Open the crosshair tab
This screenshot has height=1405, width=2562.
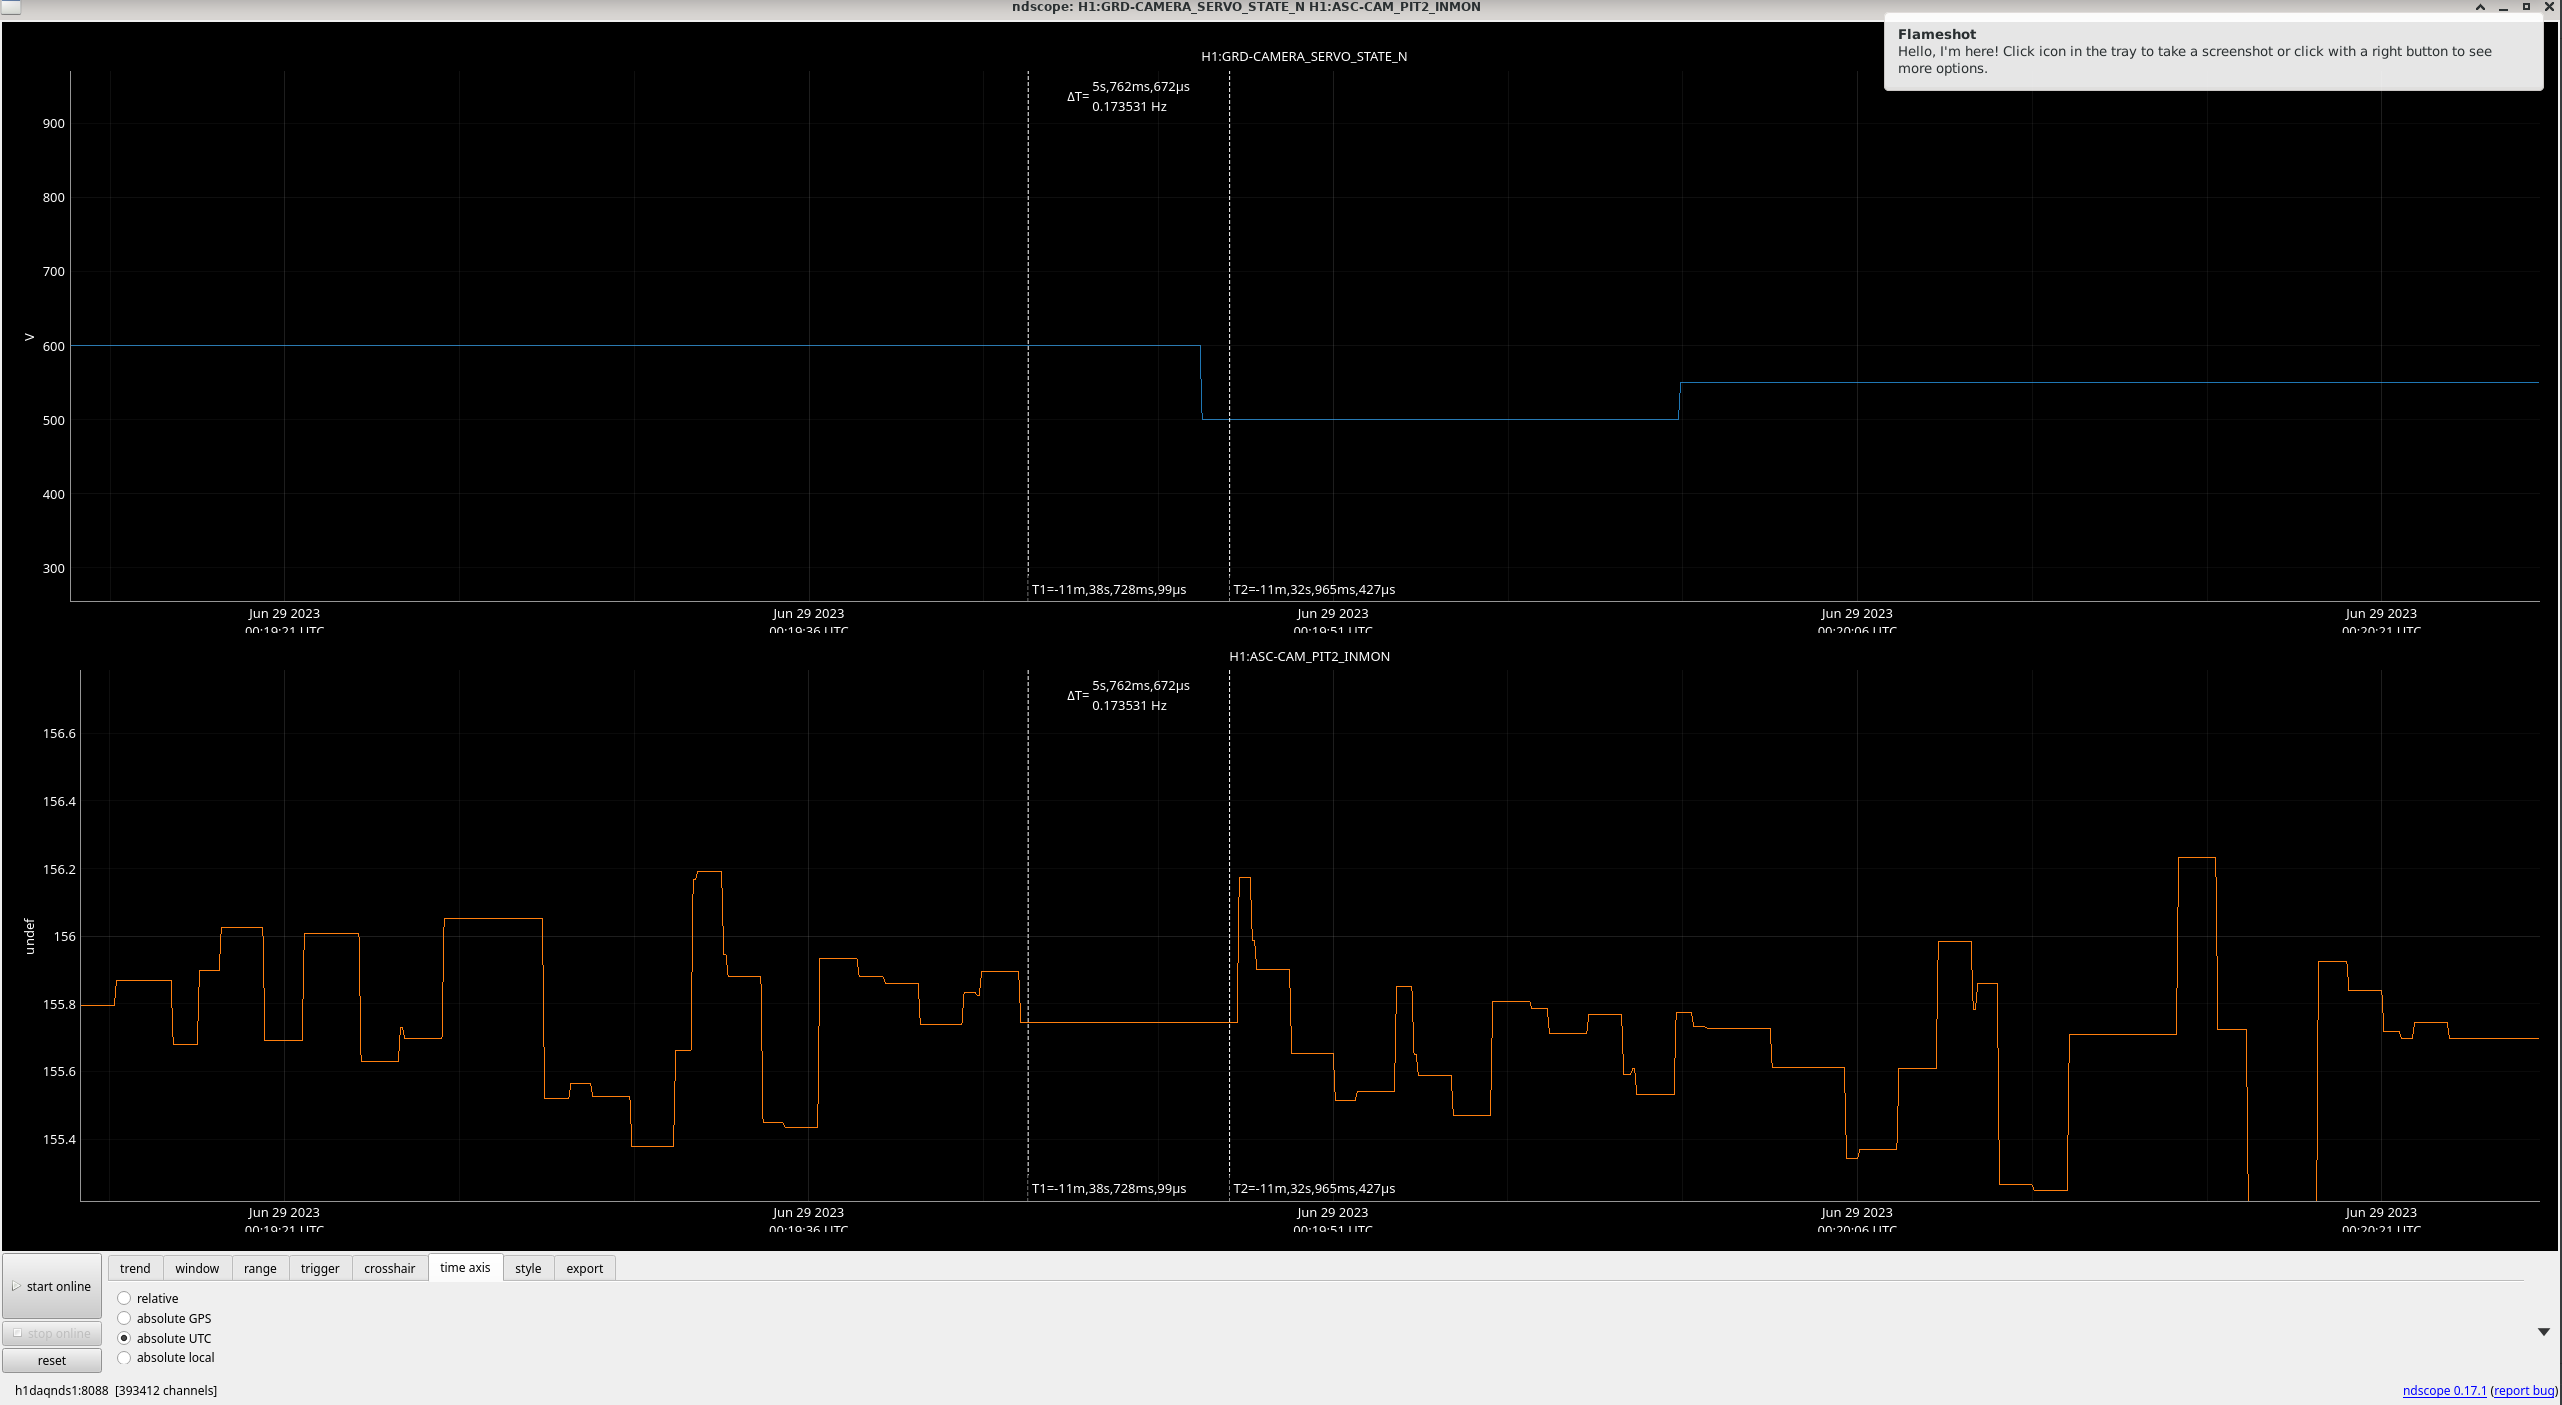coord(389,1268)
